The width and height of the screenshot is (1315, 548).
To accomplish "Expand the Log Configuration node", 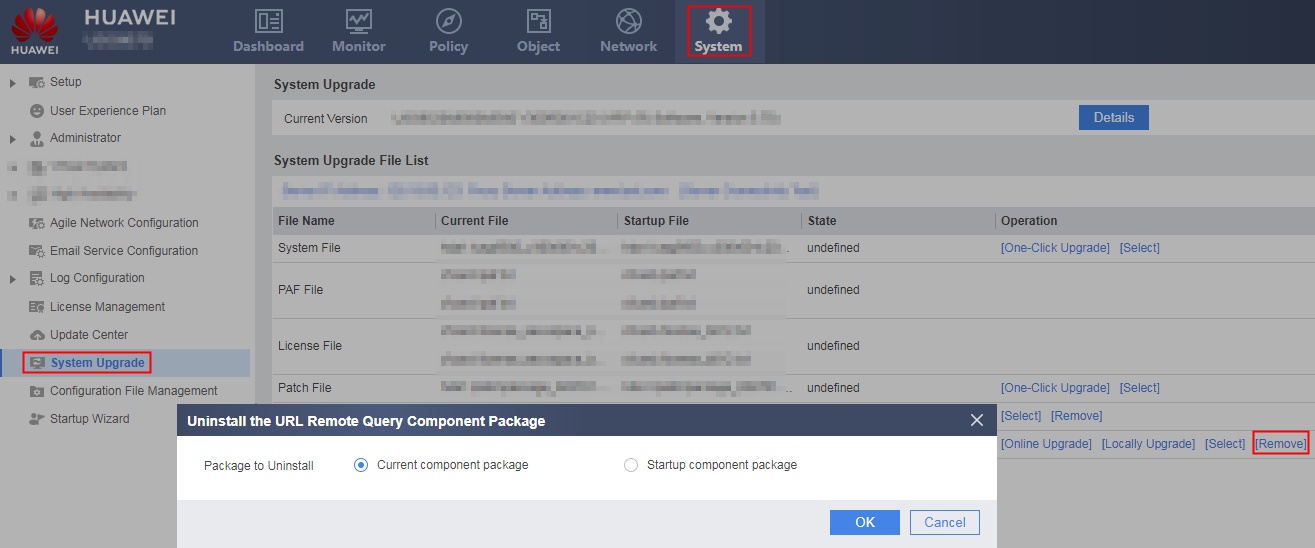I will click(12, 278).
